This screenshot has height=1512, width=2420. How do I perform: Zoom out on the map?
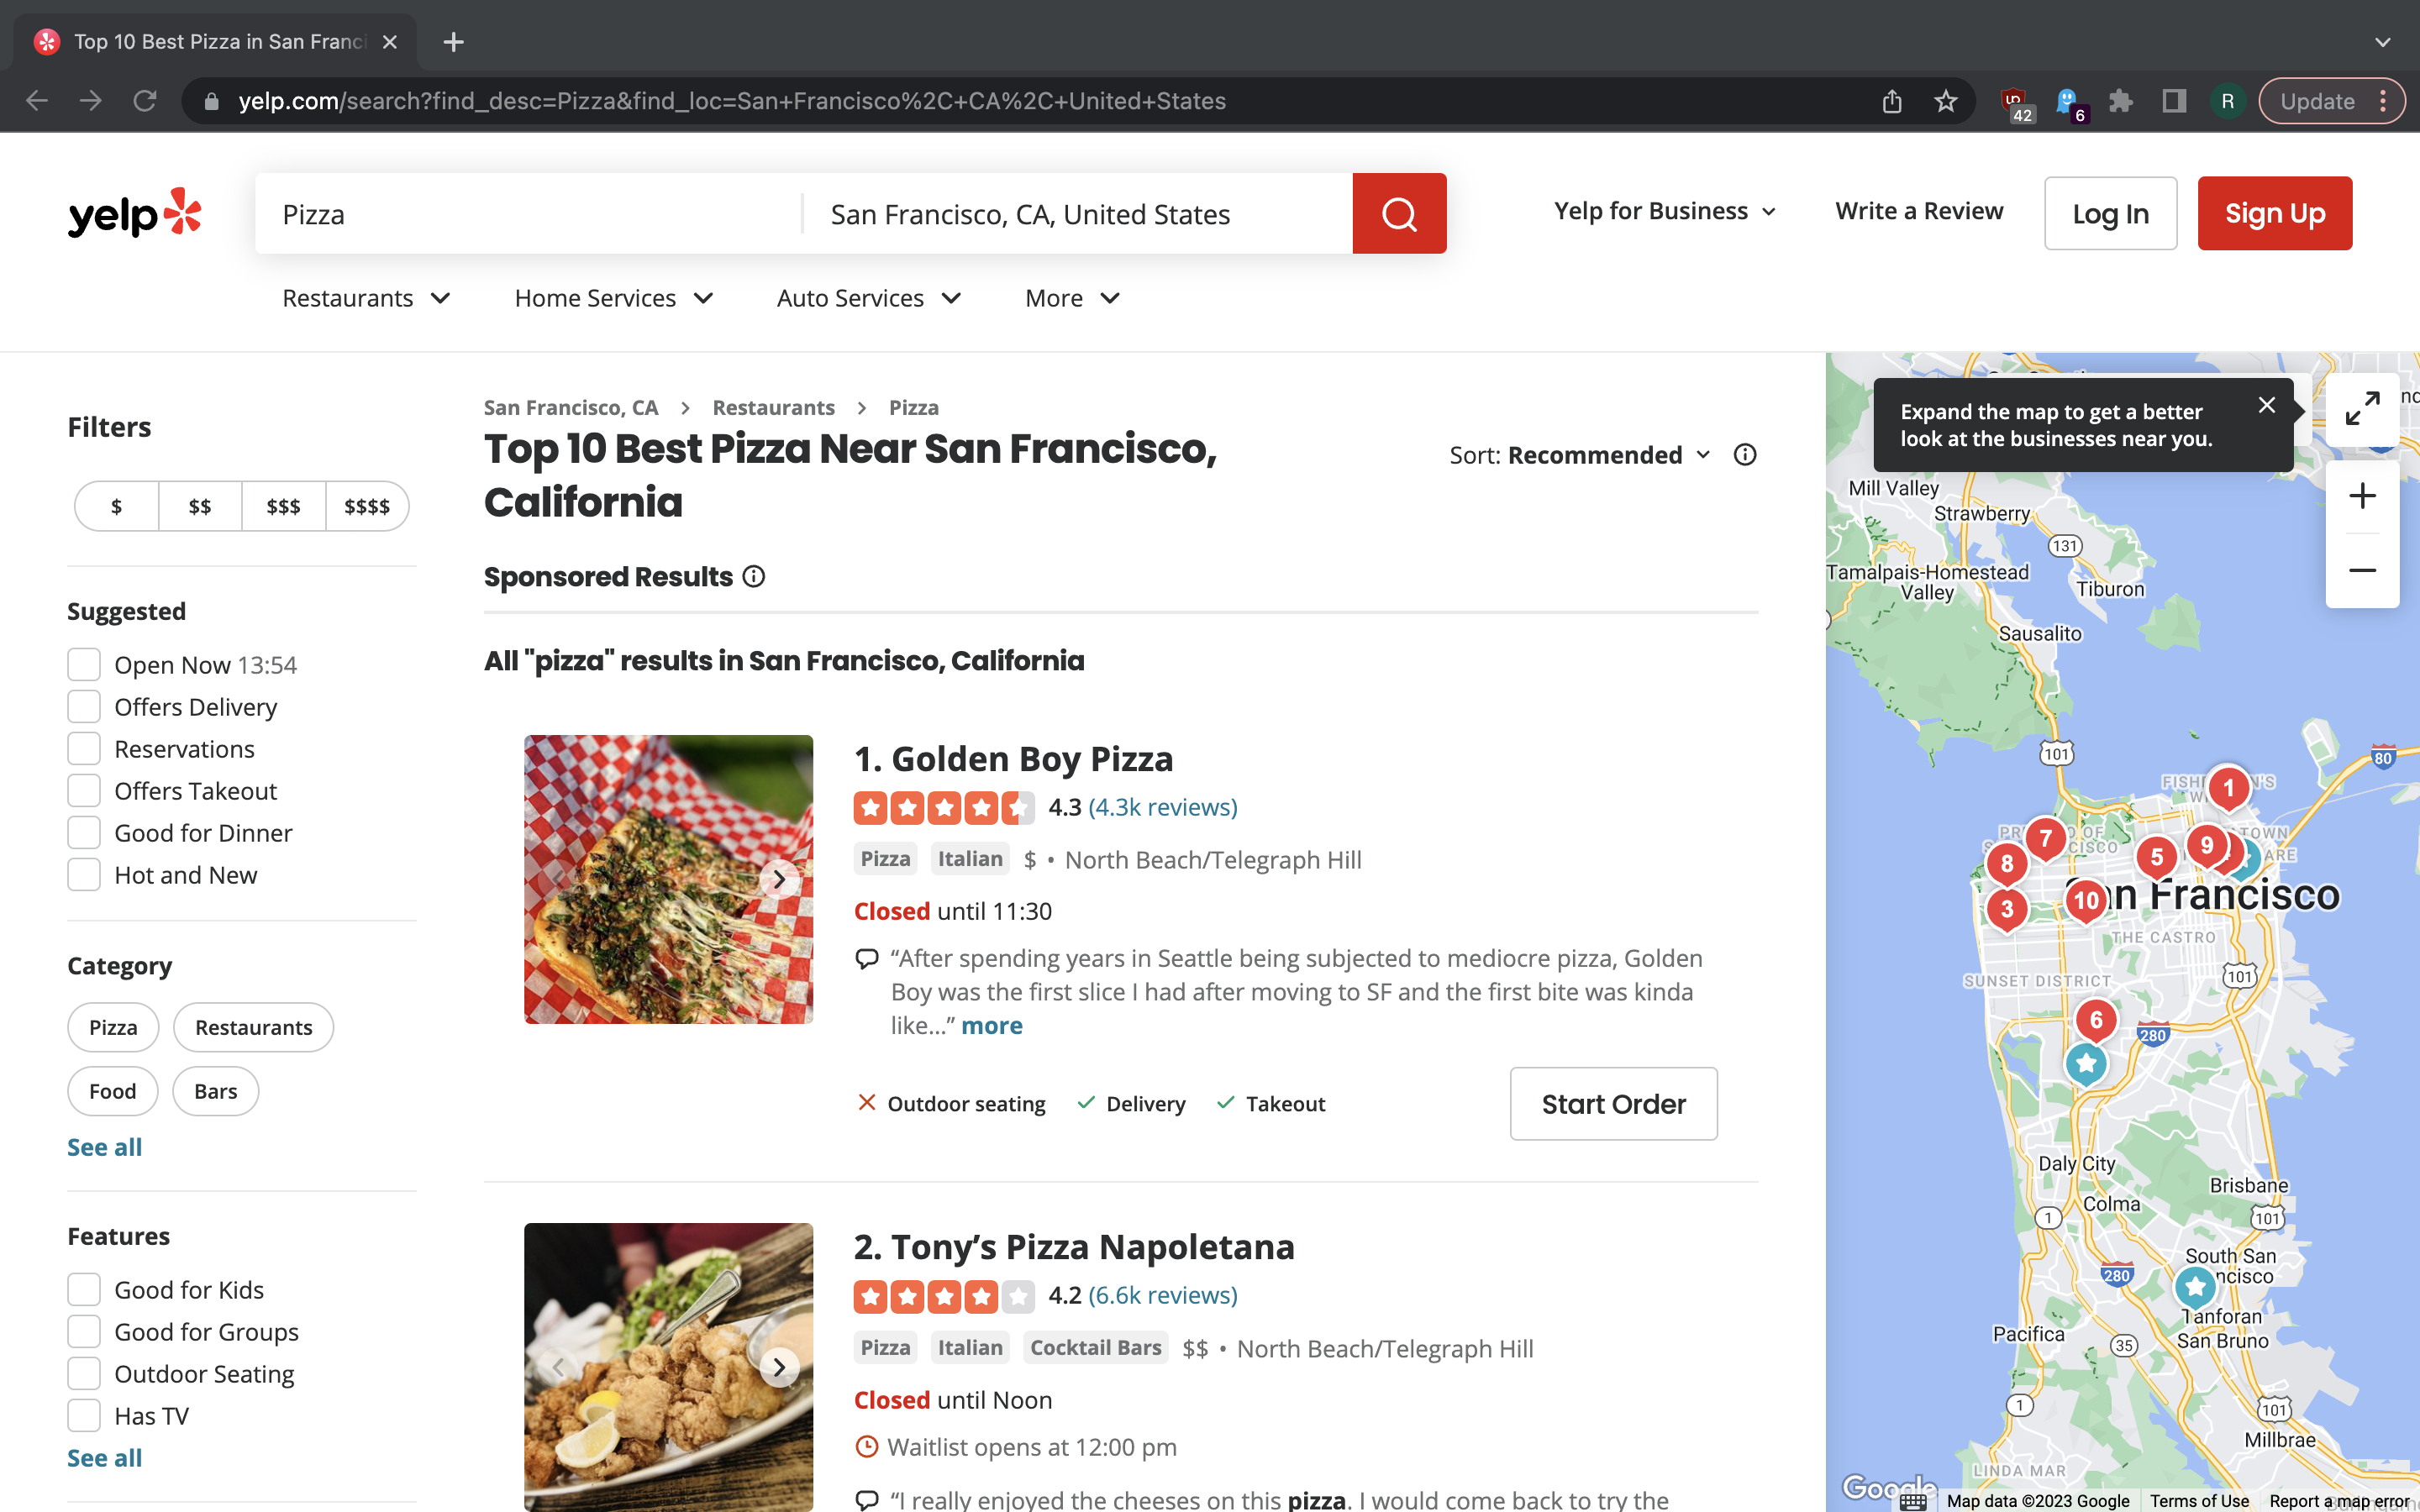pos(2362,570)
